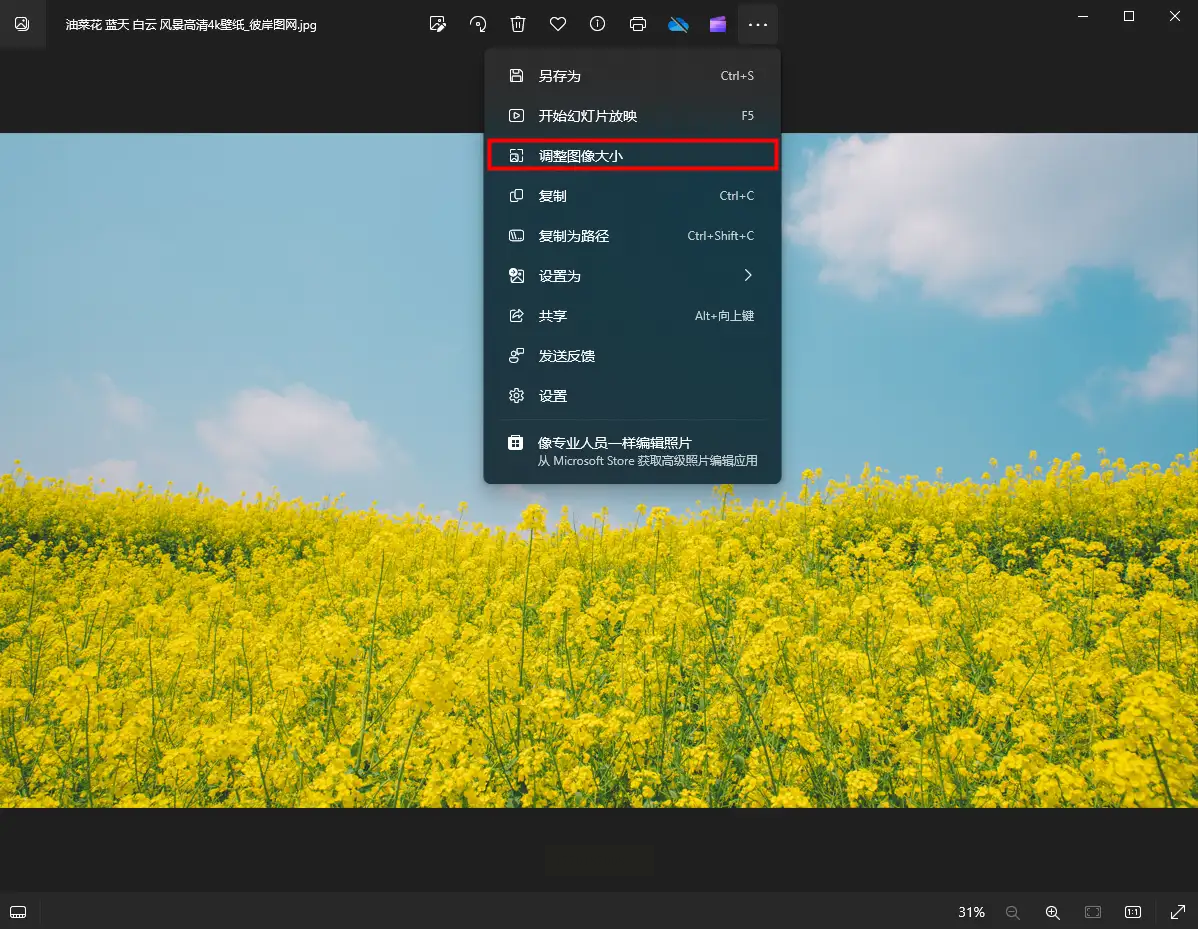Viewport: 1198px width, 929px height.
Task: Click the OneDrive cloud icon
Action: tap(678, 24)
